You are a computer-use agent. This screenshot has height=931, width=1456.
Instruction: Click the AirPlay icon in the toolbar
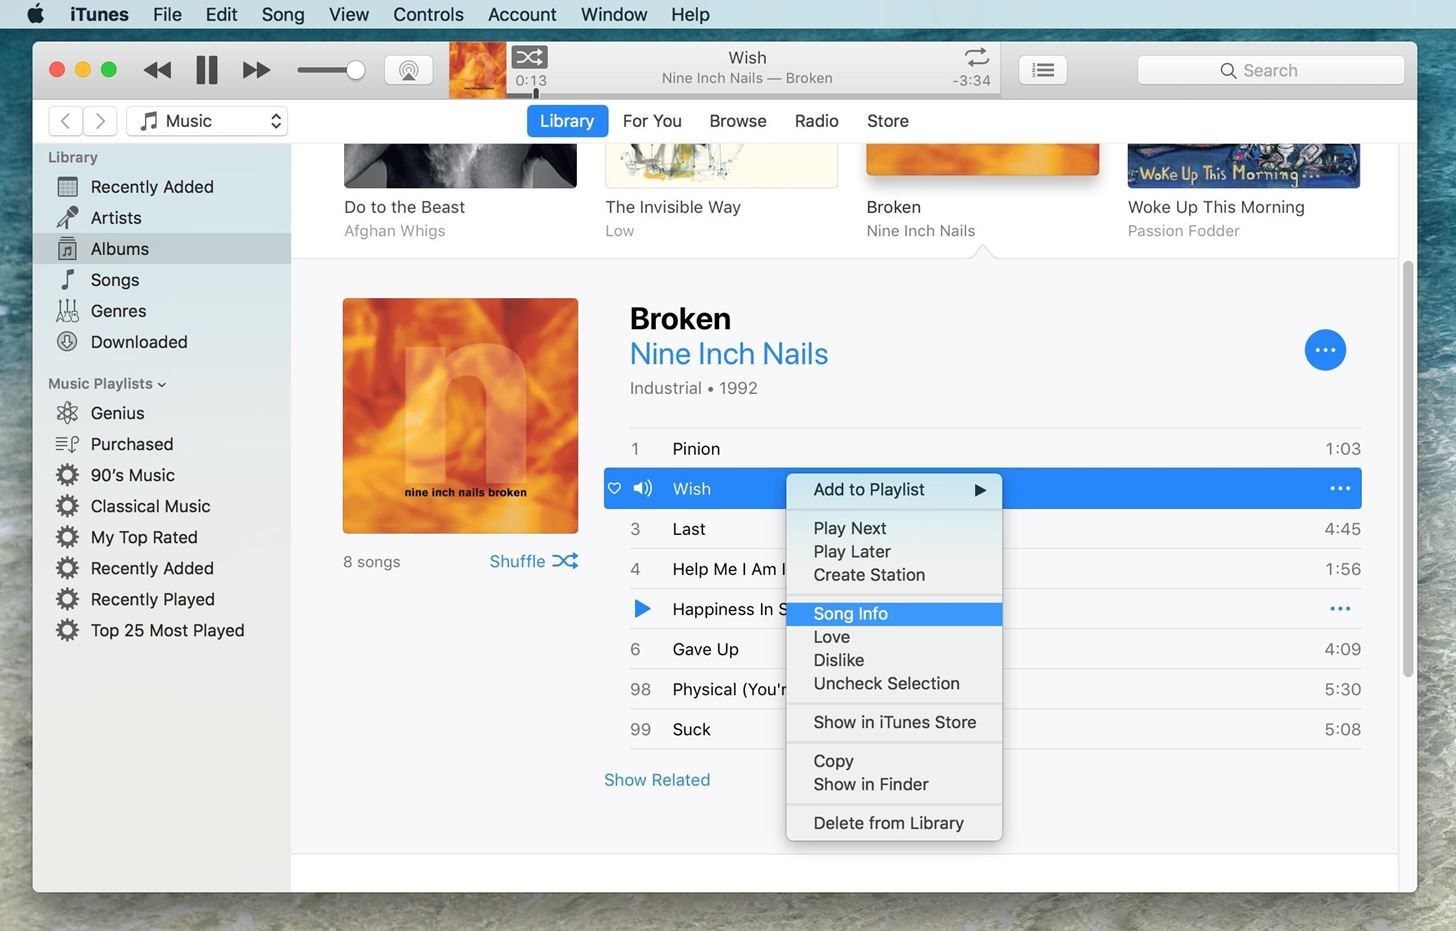pos(408,70)
